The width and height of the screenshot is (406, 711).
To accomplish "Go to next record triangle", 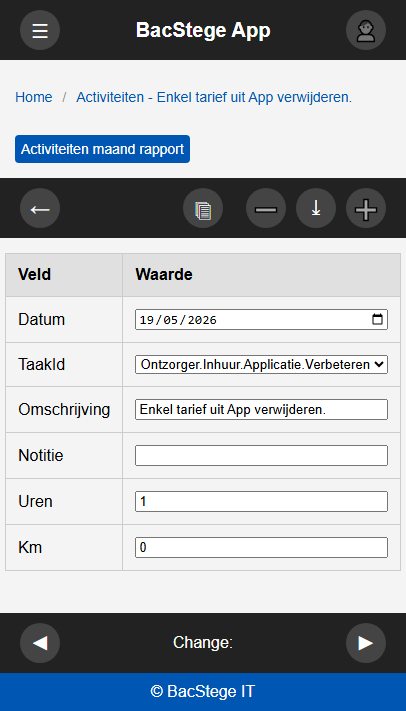I will pos(366,643).
